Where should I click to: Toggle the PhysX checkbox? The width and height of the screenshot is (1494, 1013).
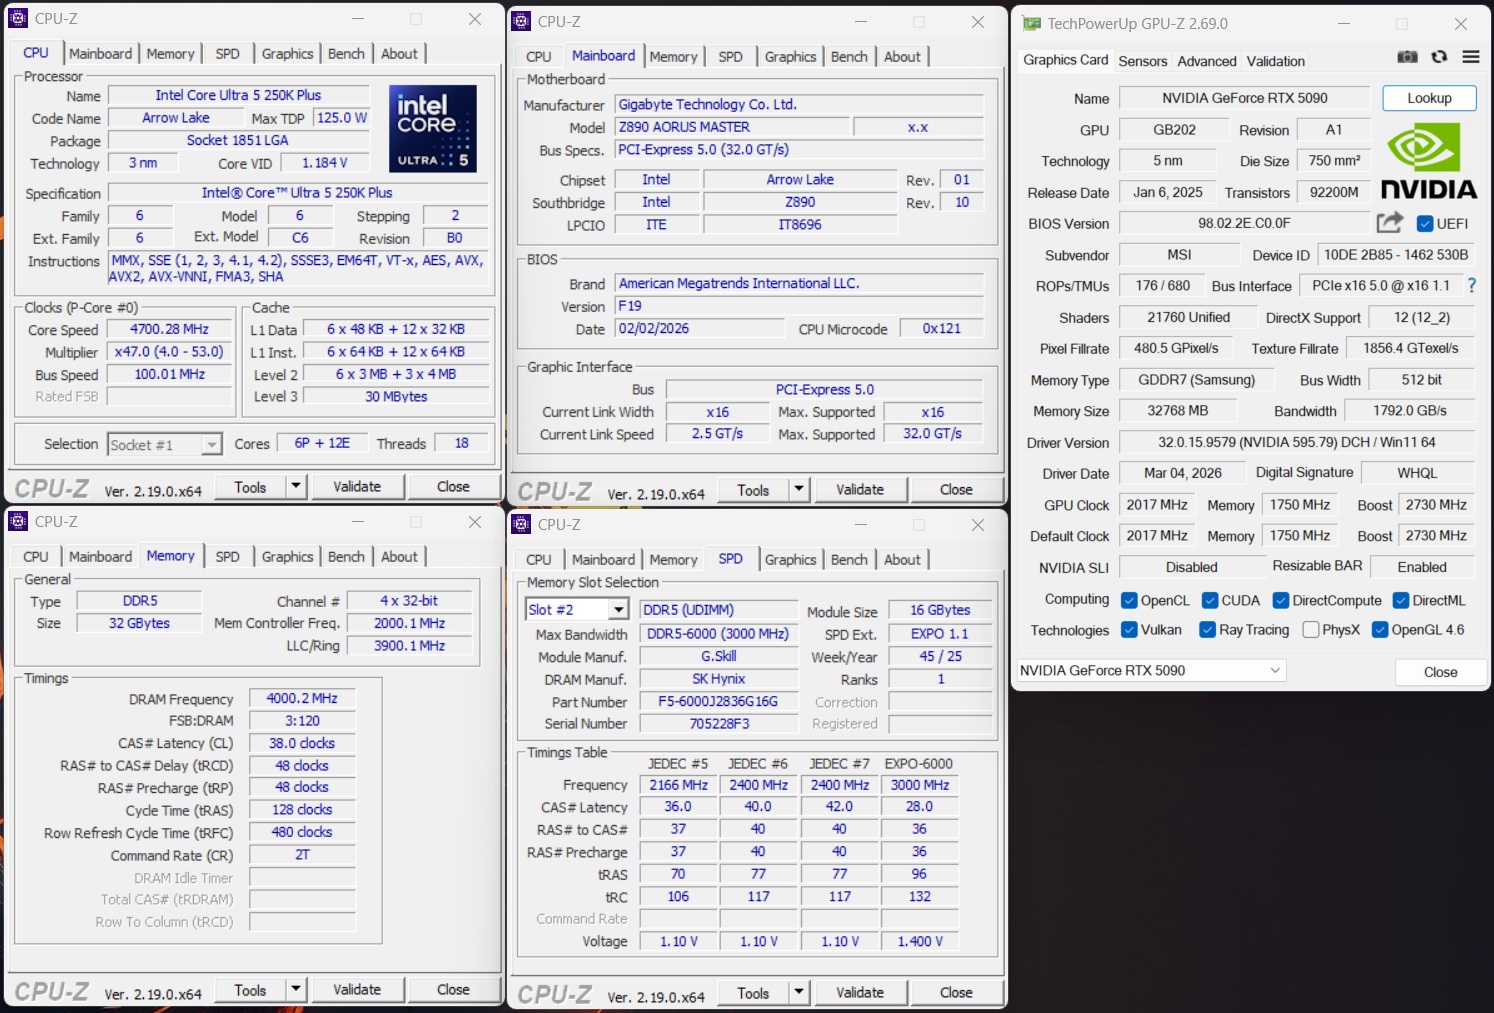click(x=1310, y=630)
